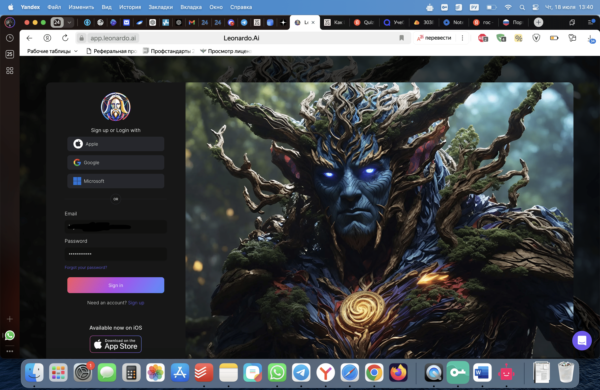Open the История menu

coord(130,7)
